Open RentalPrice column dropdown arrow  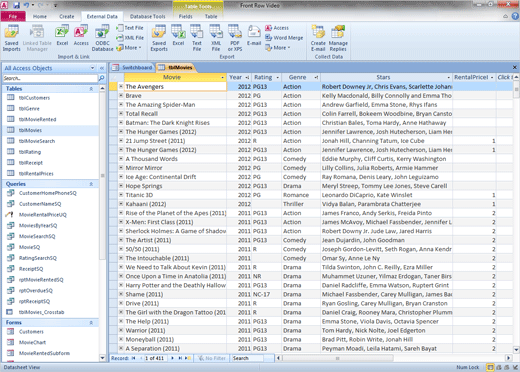point(492,77)
